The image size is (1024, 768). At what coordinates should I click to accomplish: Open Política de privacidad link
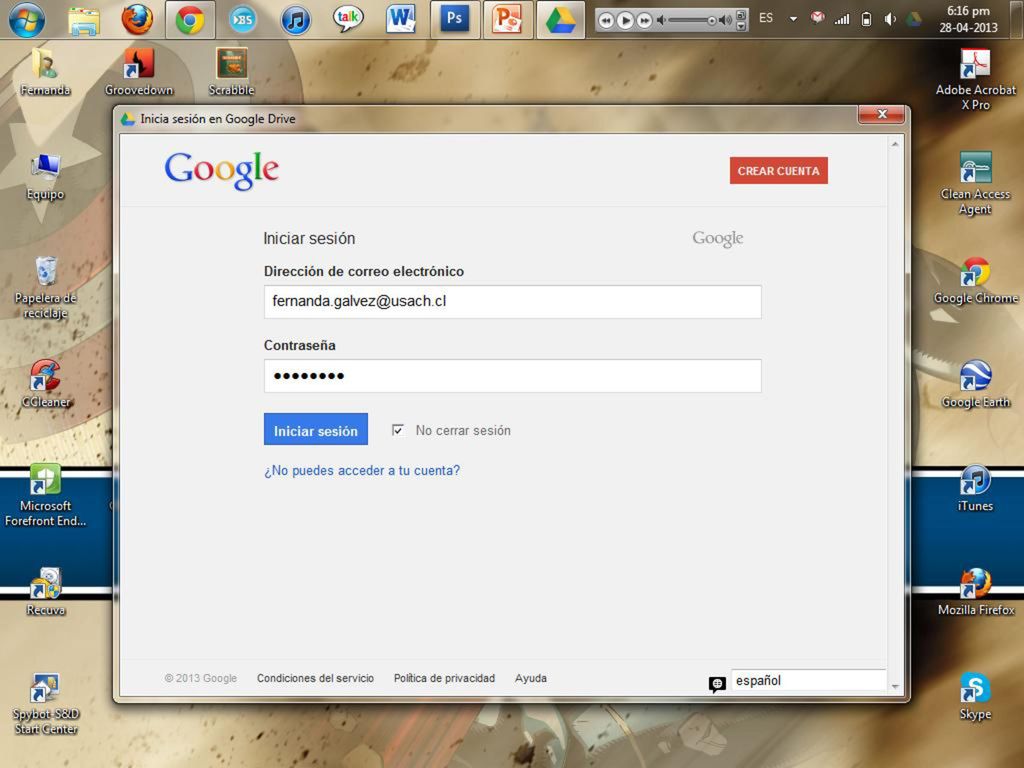pyautogui.click(x=444, y=678)
